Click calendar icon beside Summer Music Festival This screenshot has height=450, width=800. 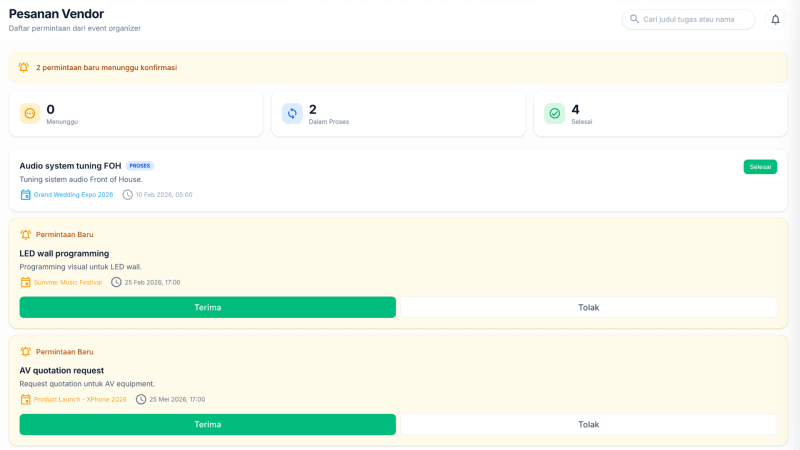25,282
